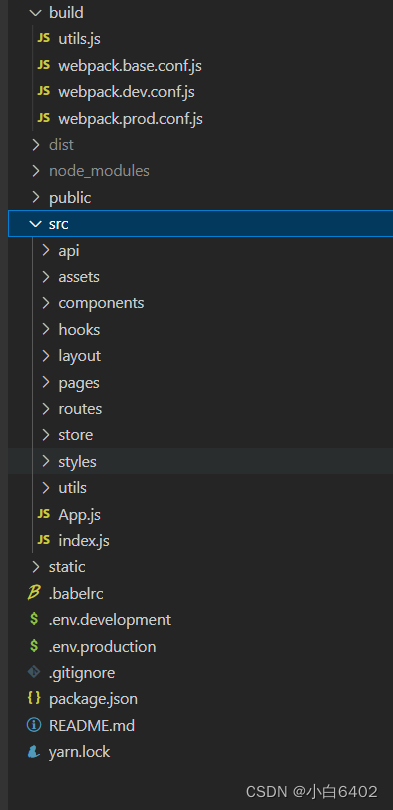393x810 pixels.
Task: Collapse the build folder chevron
Action: coord(35,13)
